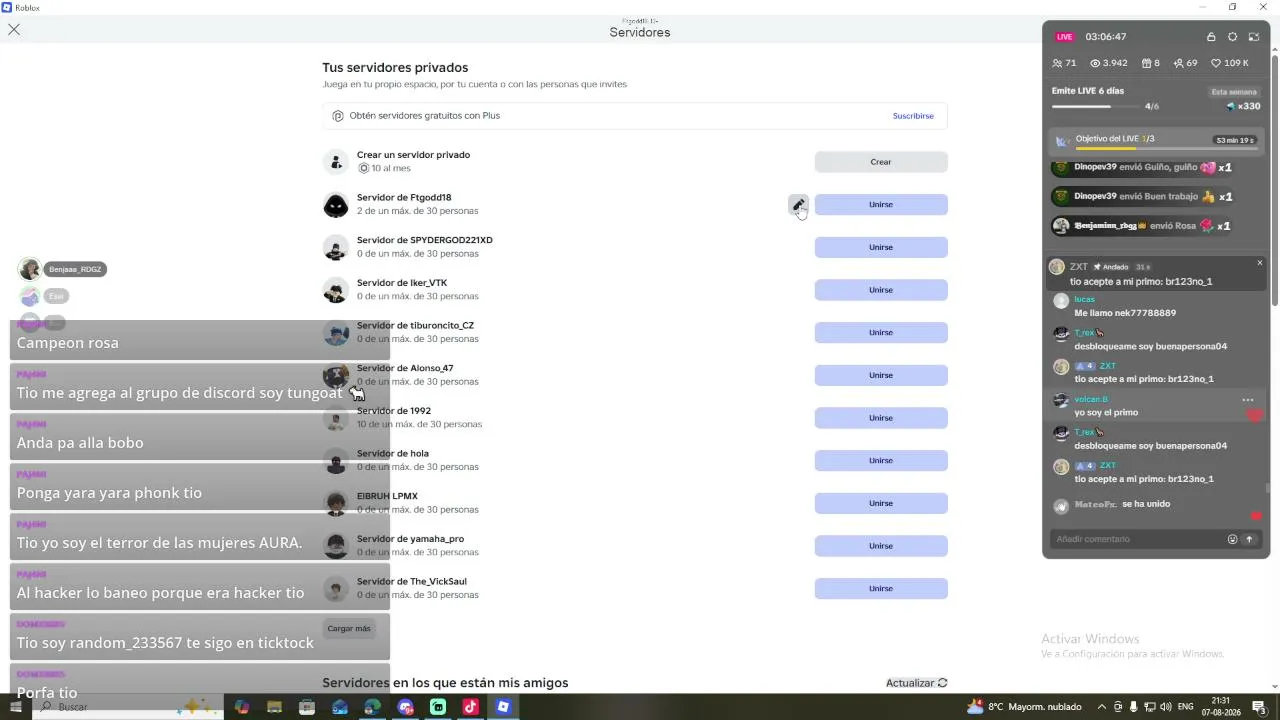Click the 'Ponga yara yara phonk tio' message
1280x720 pixels.
(109, 493)
